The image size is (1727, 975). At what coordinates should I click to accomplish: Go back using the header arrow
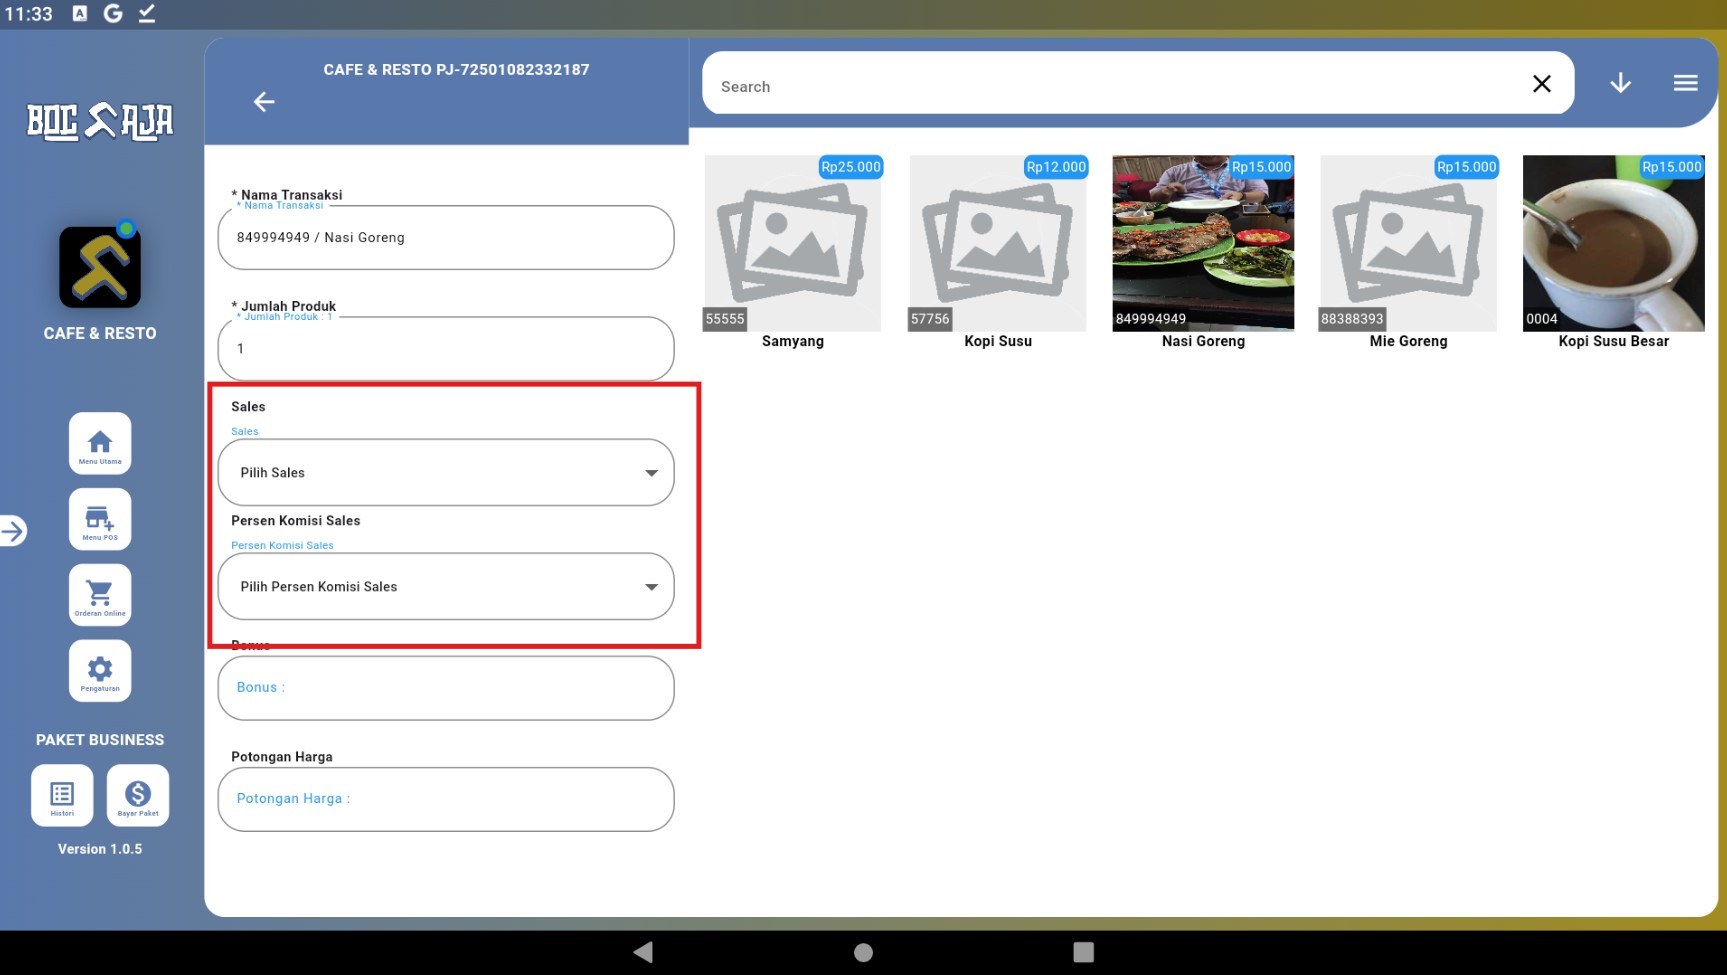tap(264, 102)
